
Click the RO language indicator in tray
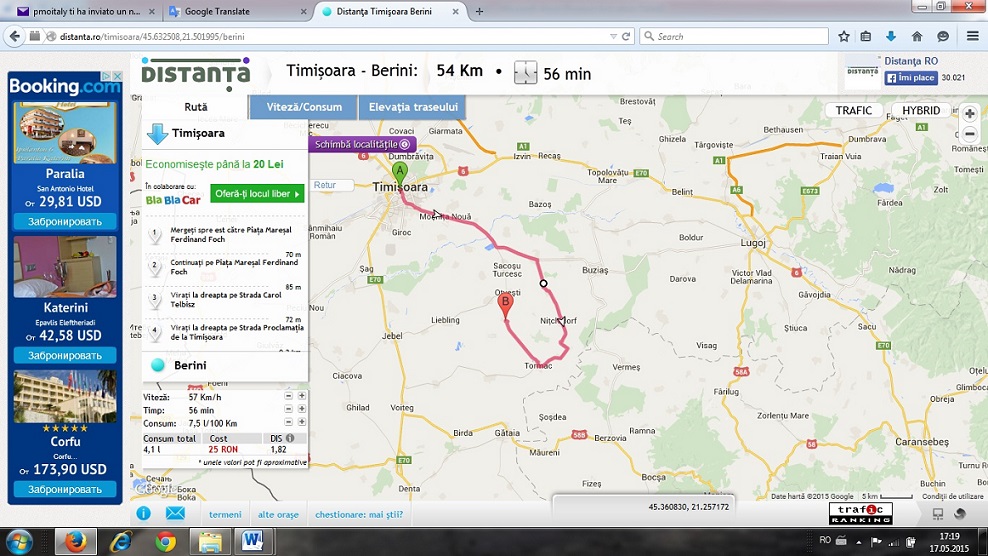(x=825, y=540)
